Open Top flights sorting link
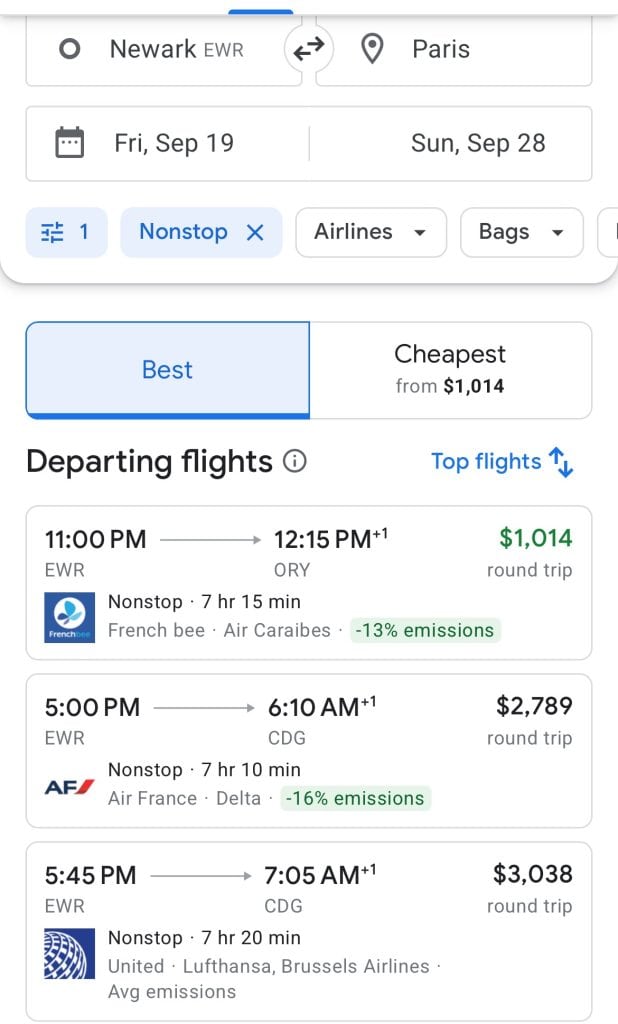 (486, 462)
